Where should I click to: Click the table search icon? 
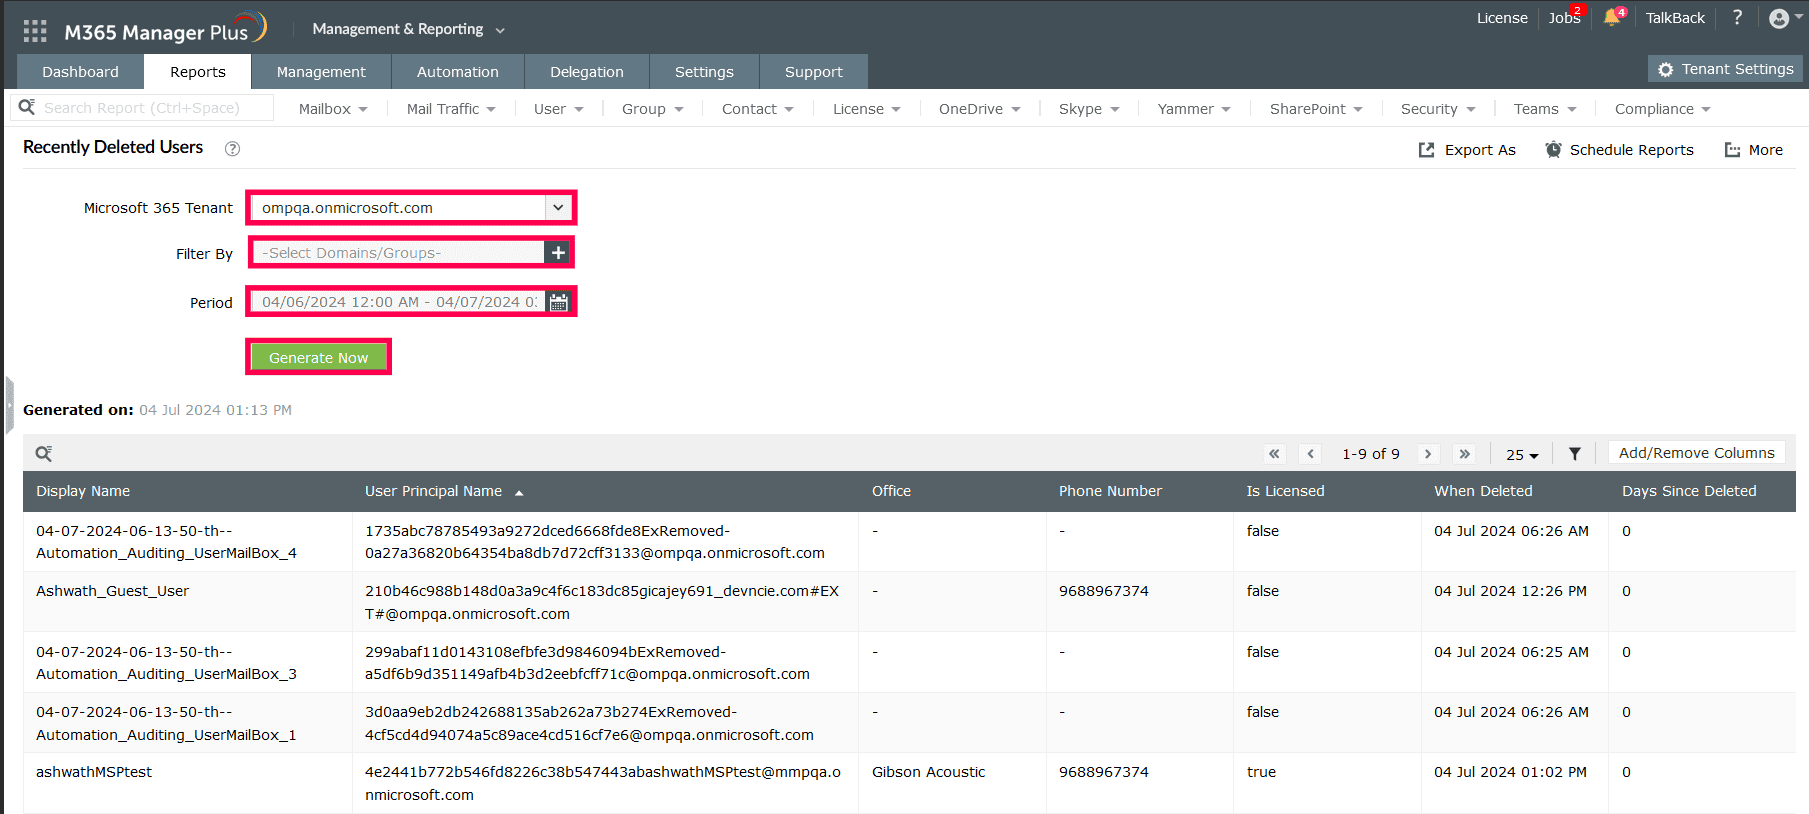pos(44,454)
